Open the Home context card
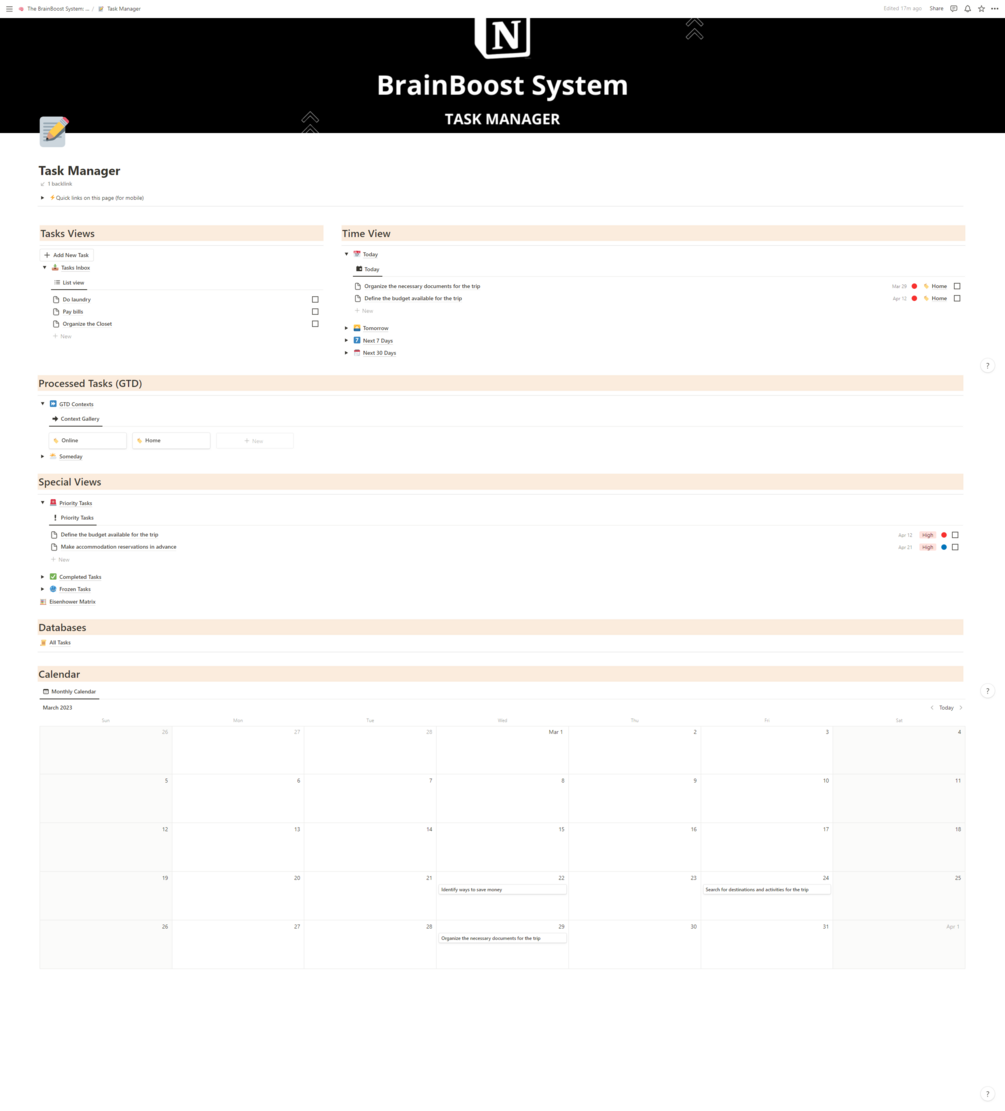The width and height of the screenshot is (1005, 1111). (x=171, y=441)
